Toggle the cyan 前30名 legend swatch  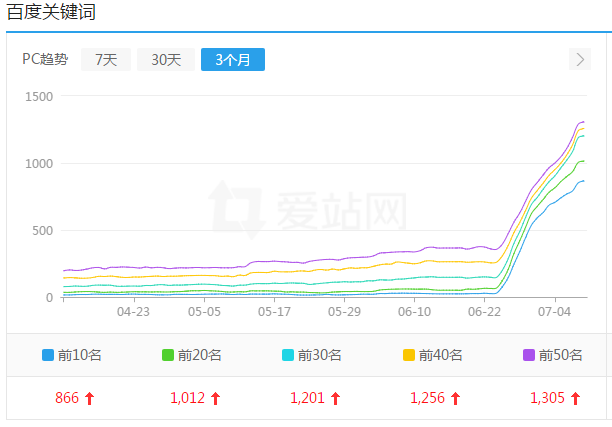point(288,355)
